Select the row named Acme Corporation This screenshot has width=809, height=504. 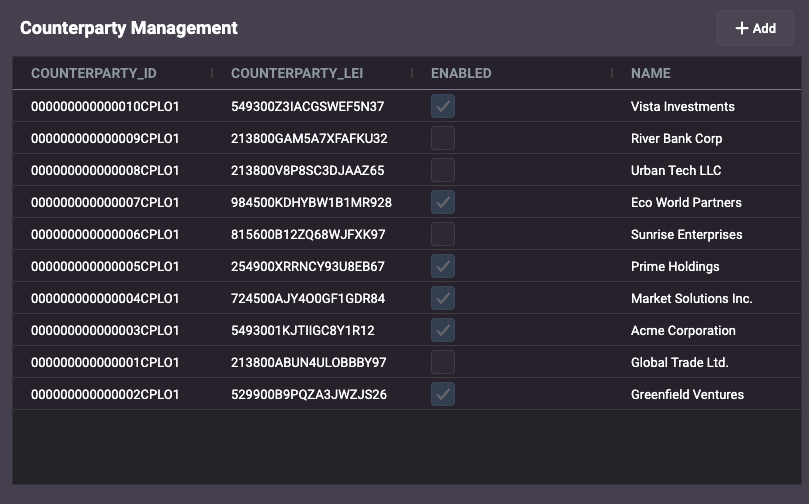(x=407, y=330)
